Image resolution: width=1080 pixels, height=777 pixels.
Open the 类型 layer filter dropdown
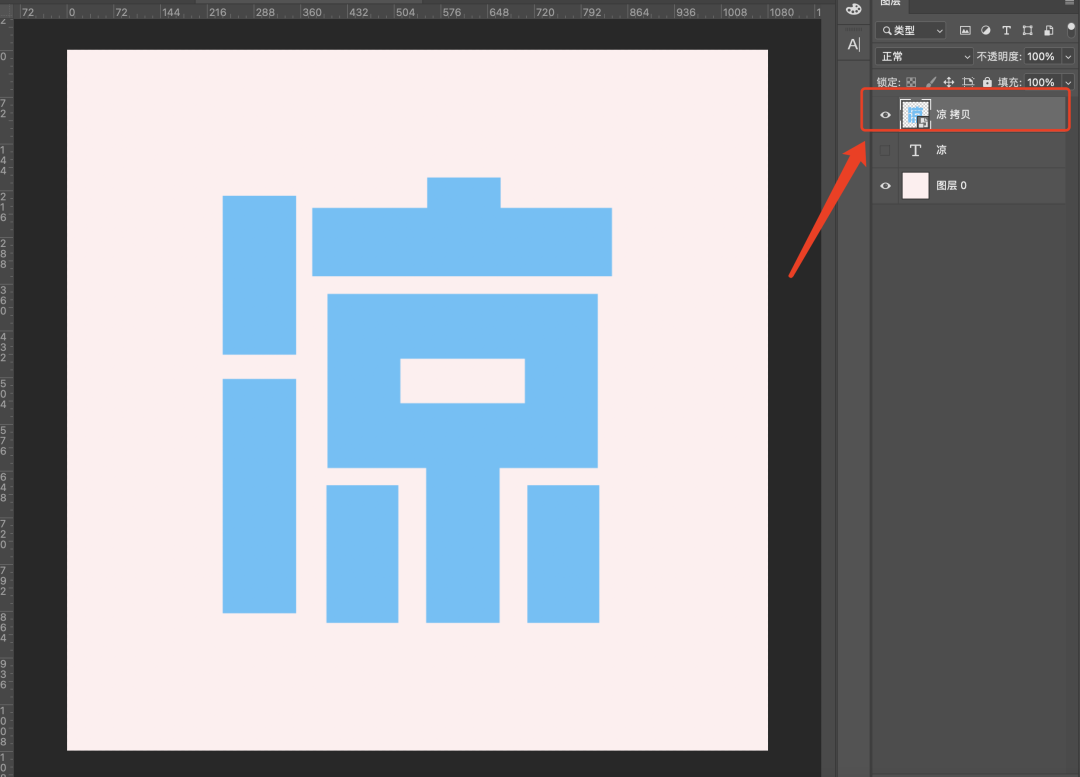coord(911,30)
